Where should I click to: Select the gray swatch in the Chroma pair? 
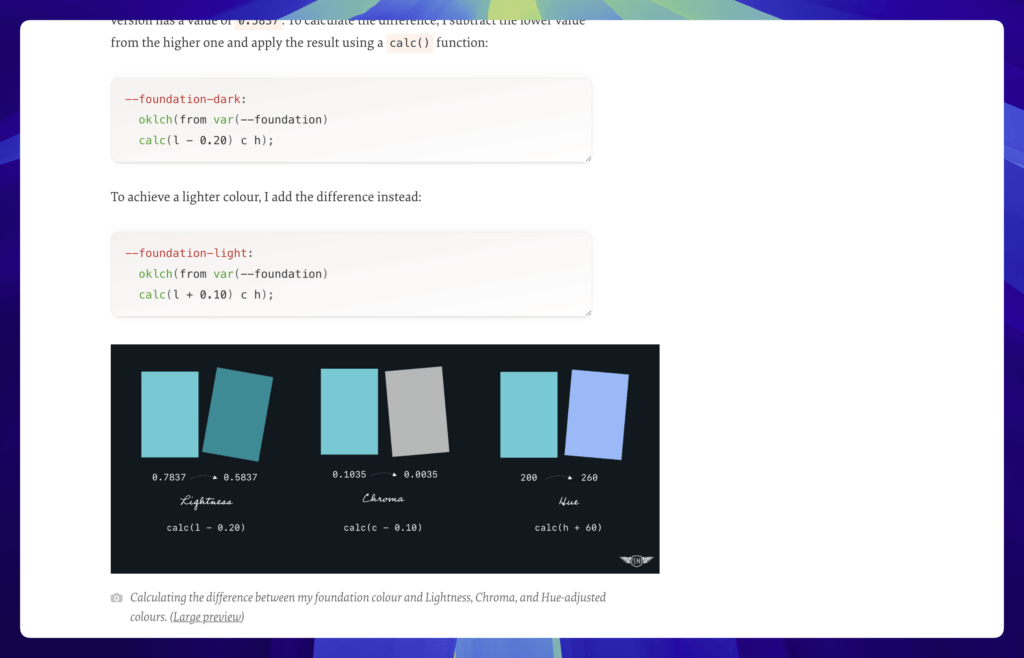[415, 410]
